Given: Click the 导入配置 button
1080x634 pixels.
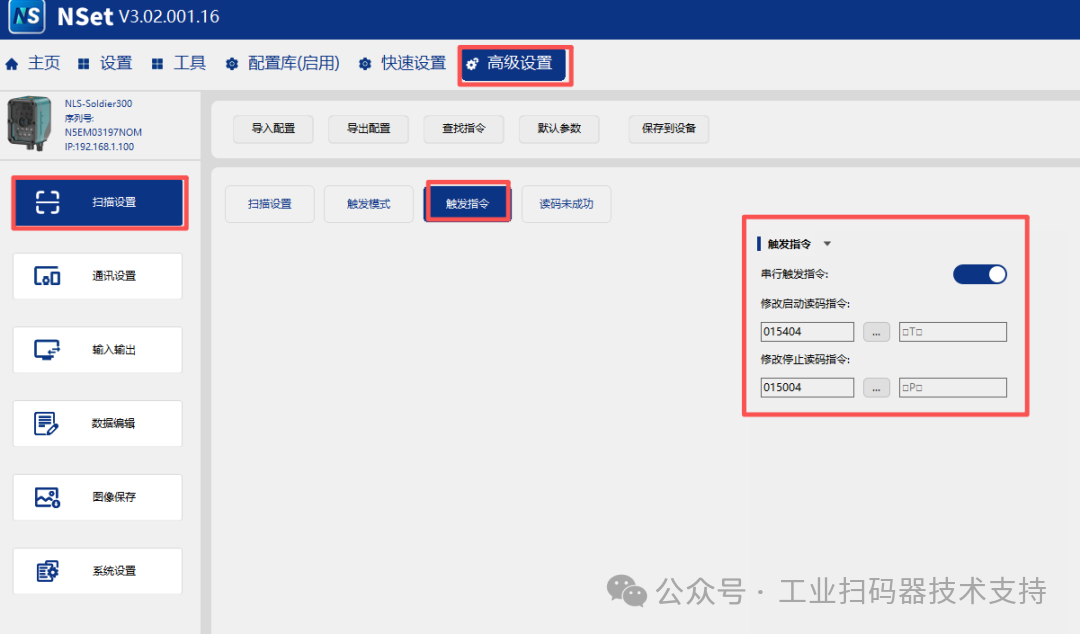Looking at the screenshot, I should (273, 129).
